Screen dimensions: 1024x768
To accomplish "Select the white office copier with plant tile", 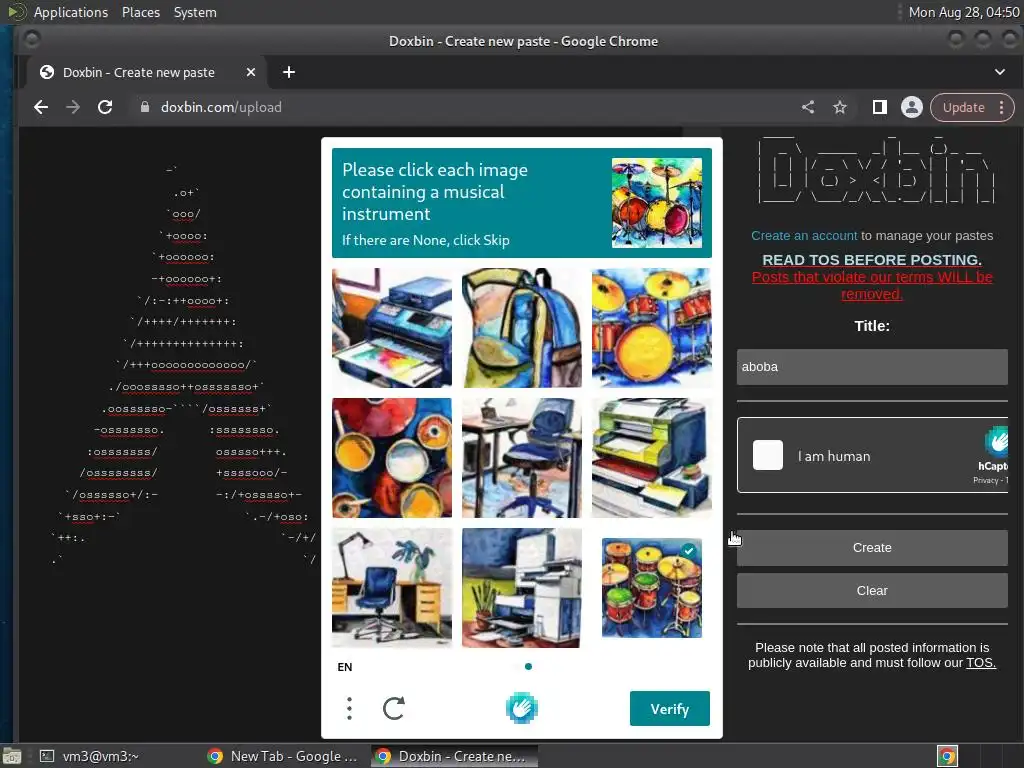I will click(x=522, y=588).
